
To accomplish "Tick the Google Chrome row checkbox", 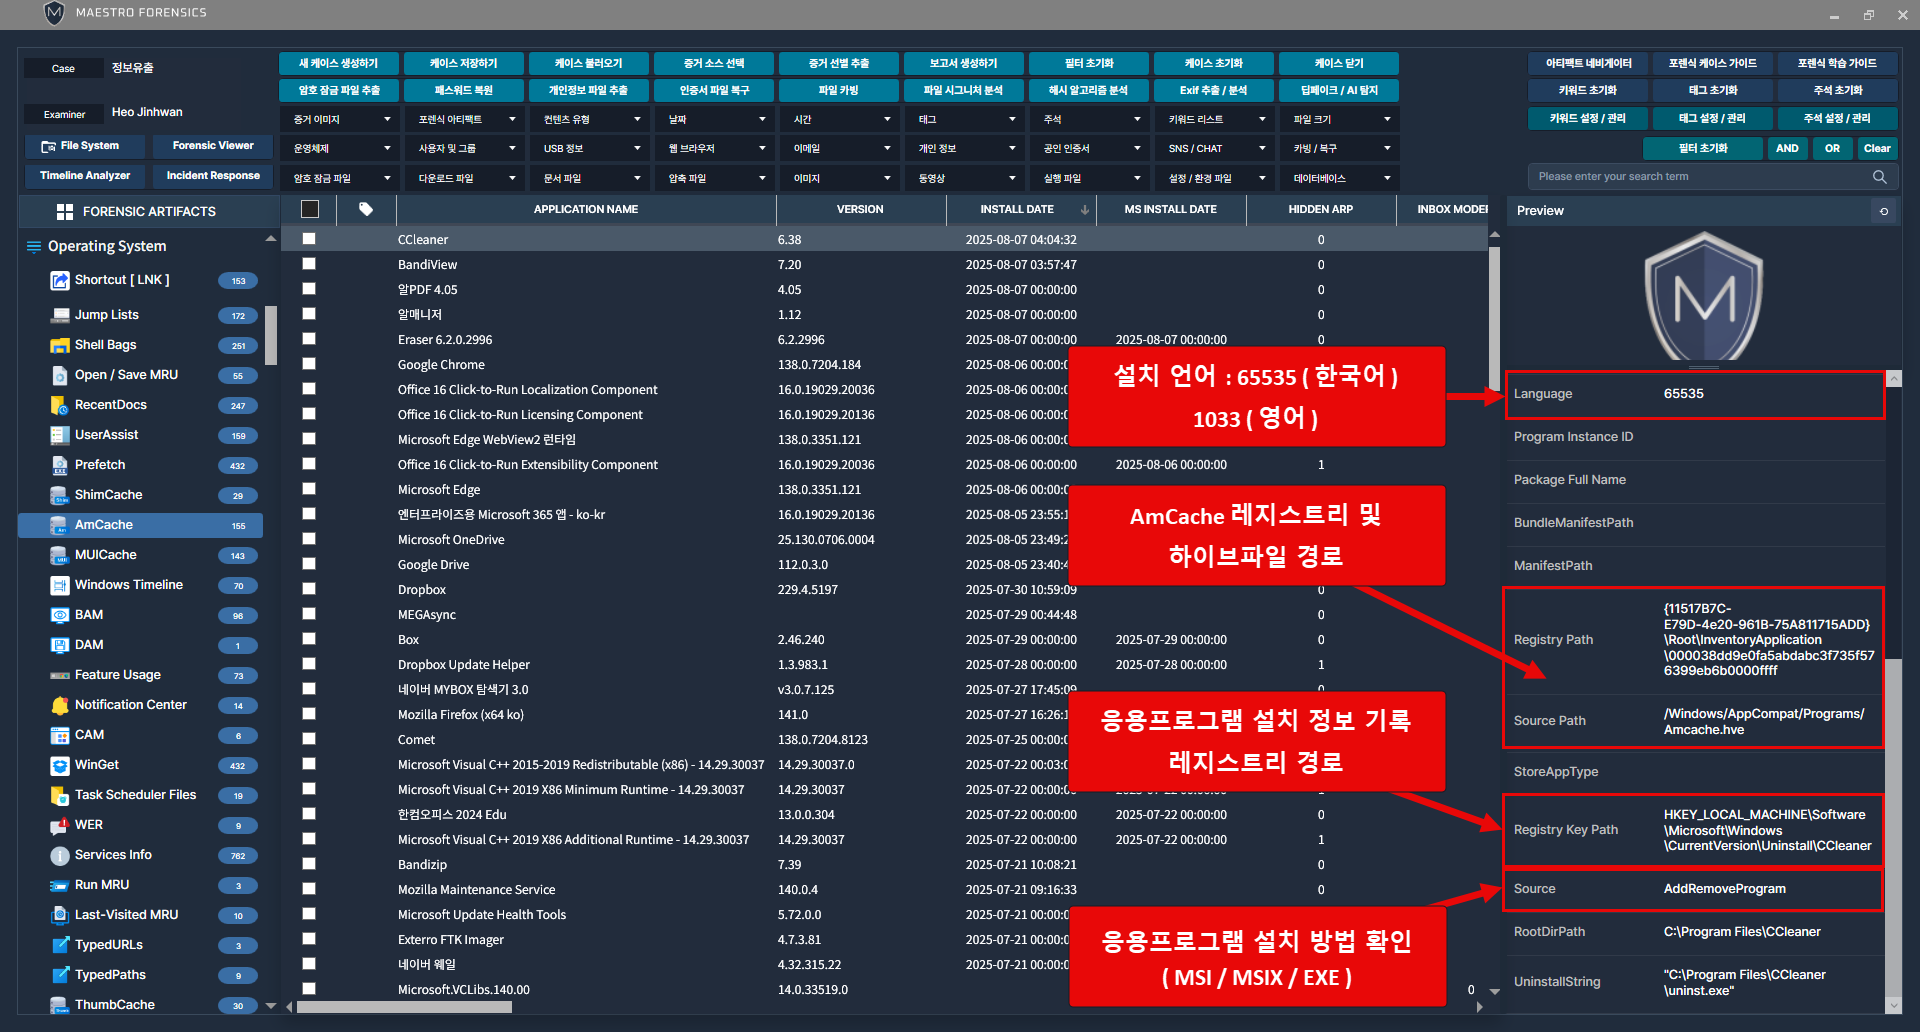I will (309, 364).
